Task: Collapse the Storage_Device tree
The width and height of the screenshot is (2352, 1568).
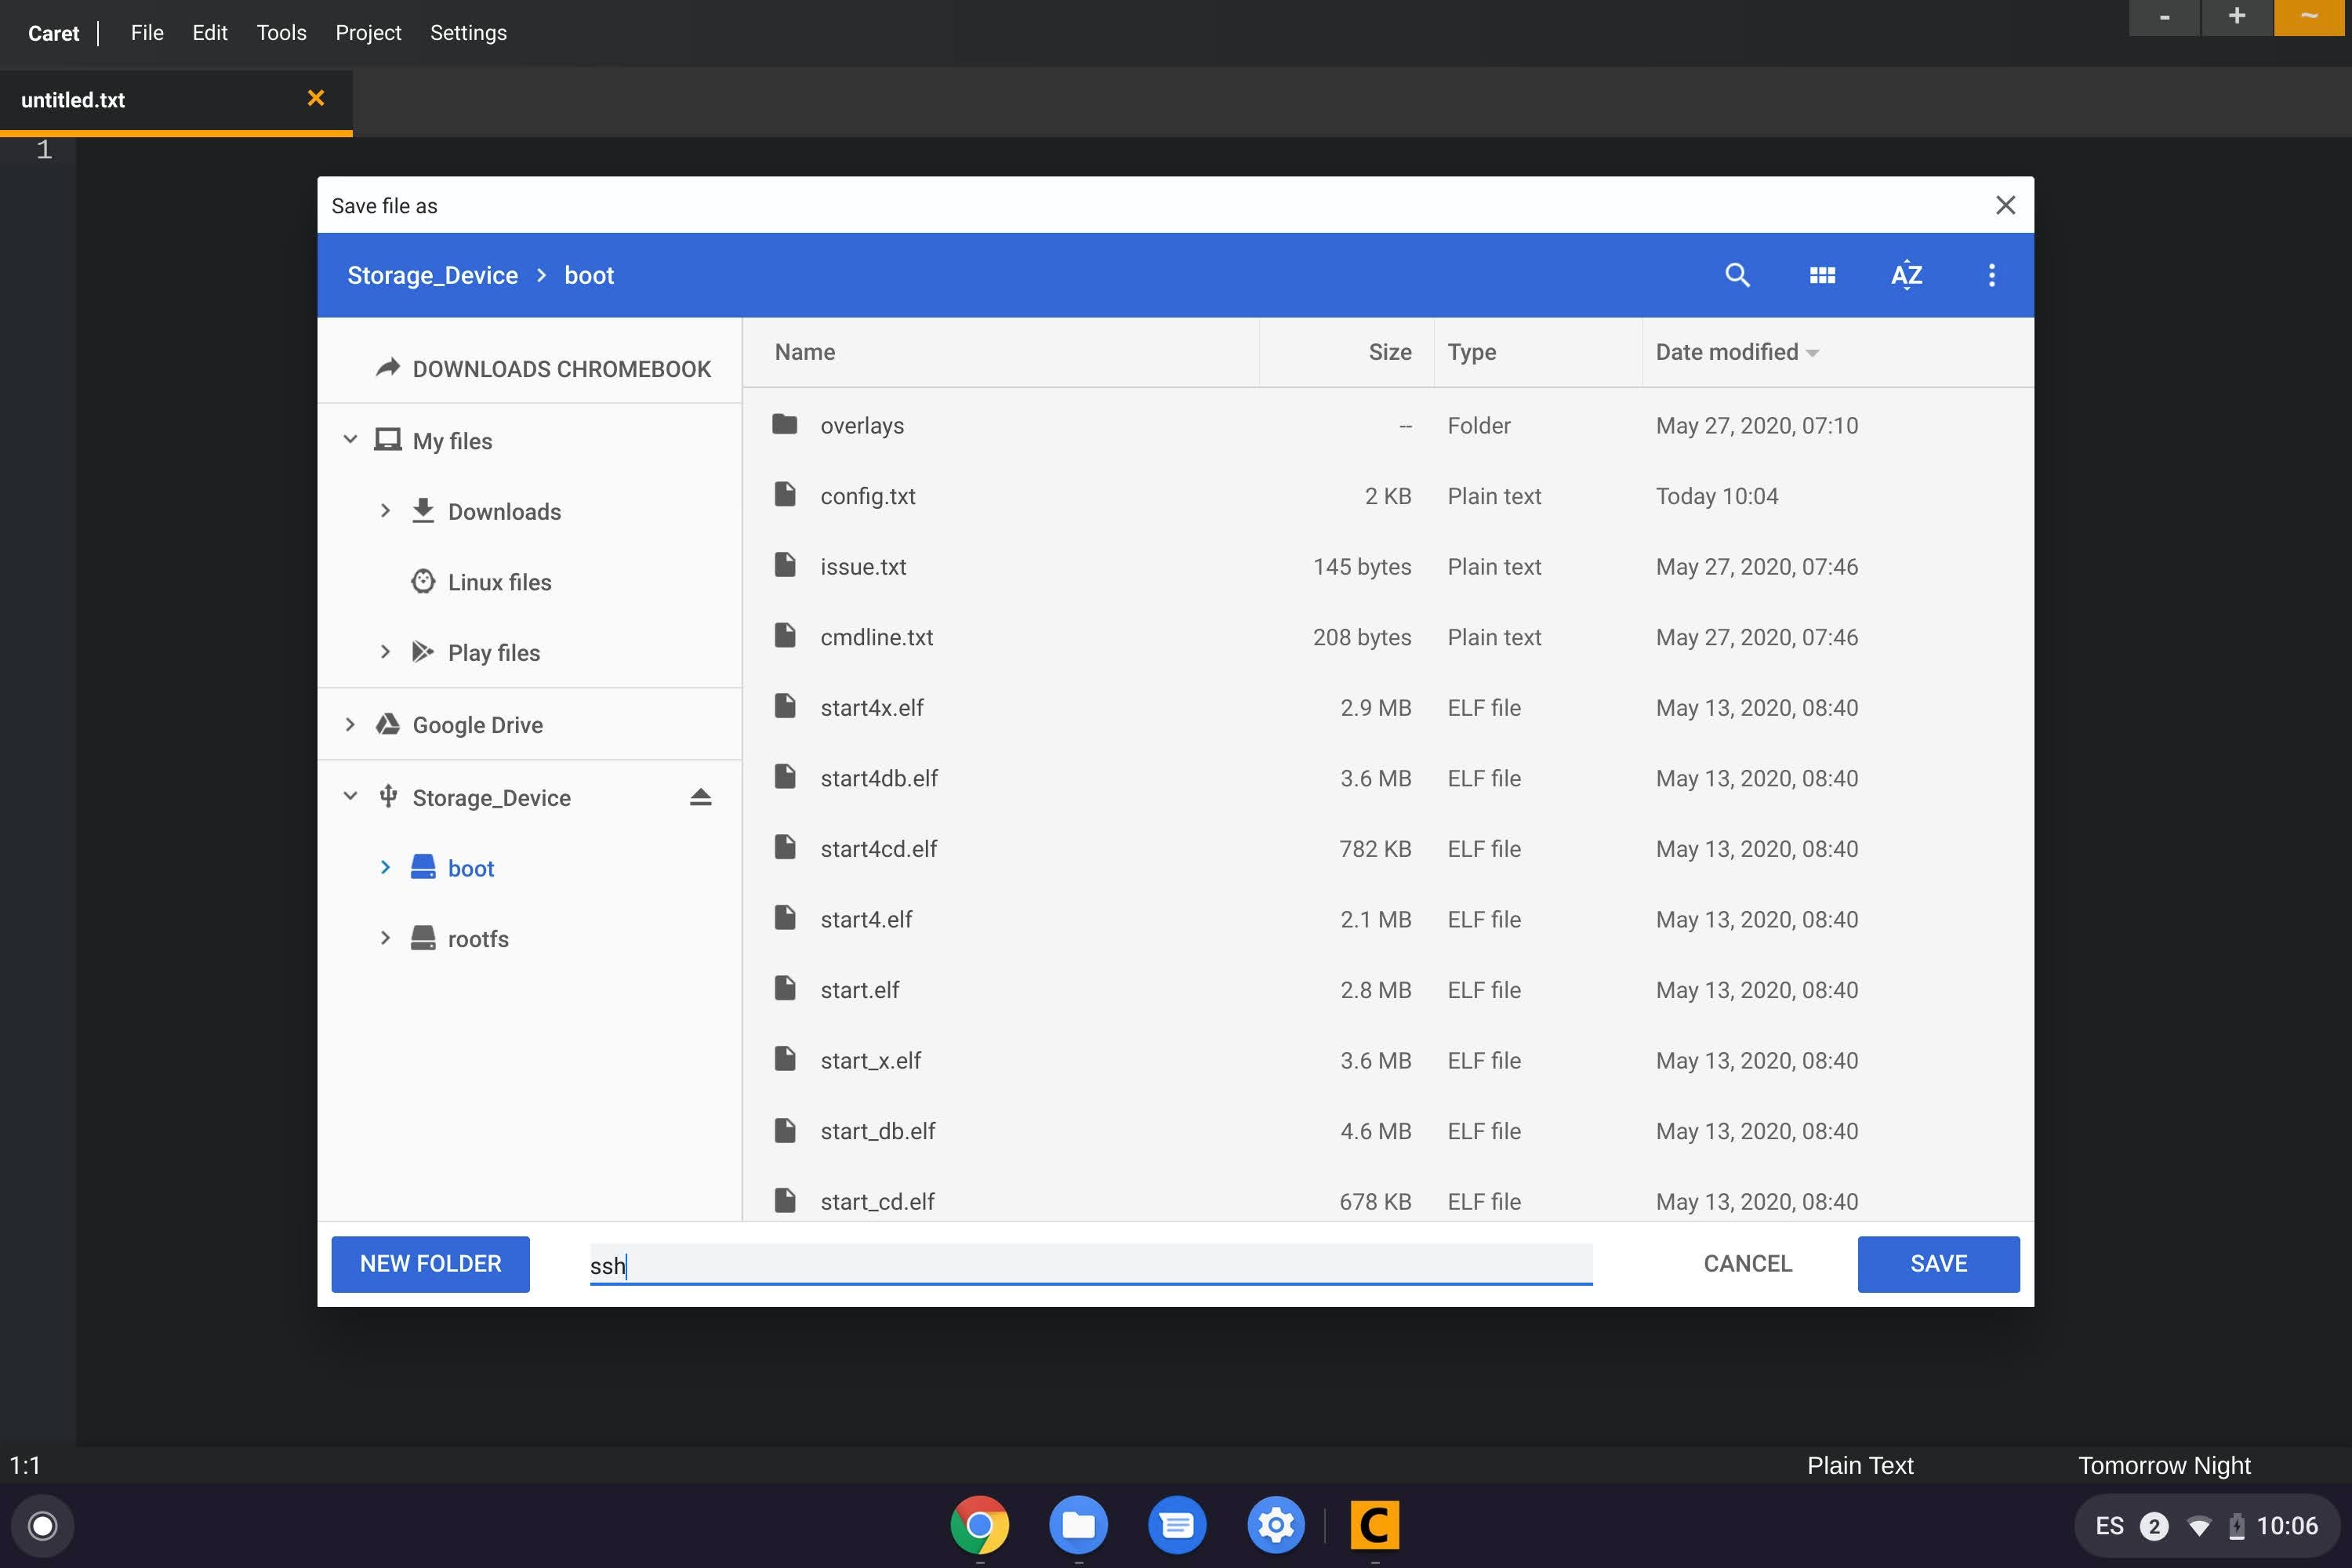Action: (x=350, y=796)
